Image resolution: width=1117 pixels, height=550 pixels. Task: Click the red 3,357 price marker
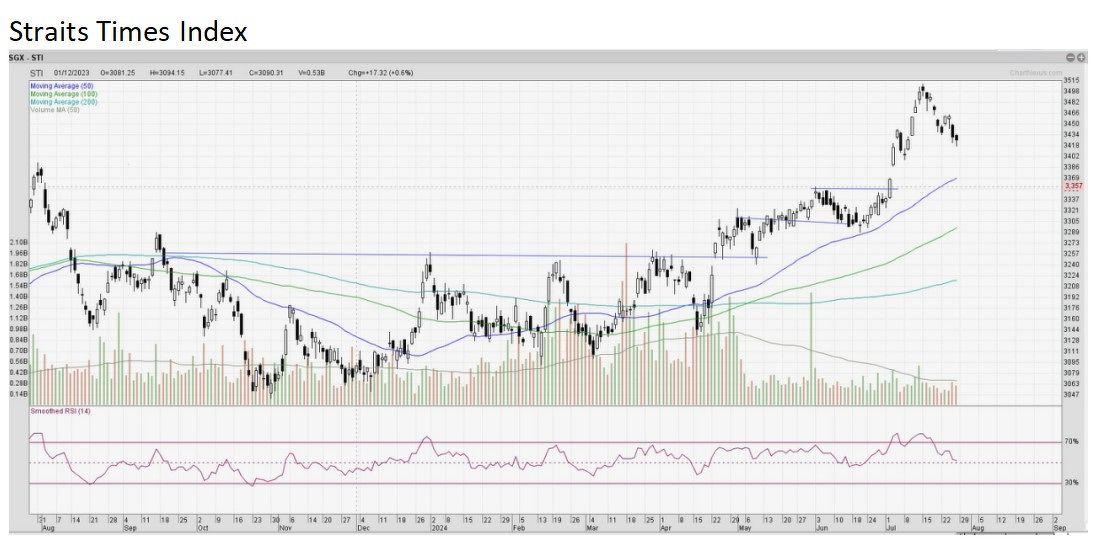[1073, 186]
